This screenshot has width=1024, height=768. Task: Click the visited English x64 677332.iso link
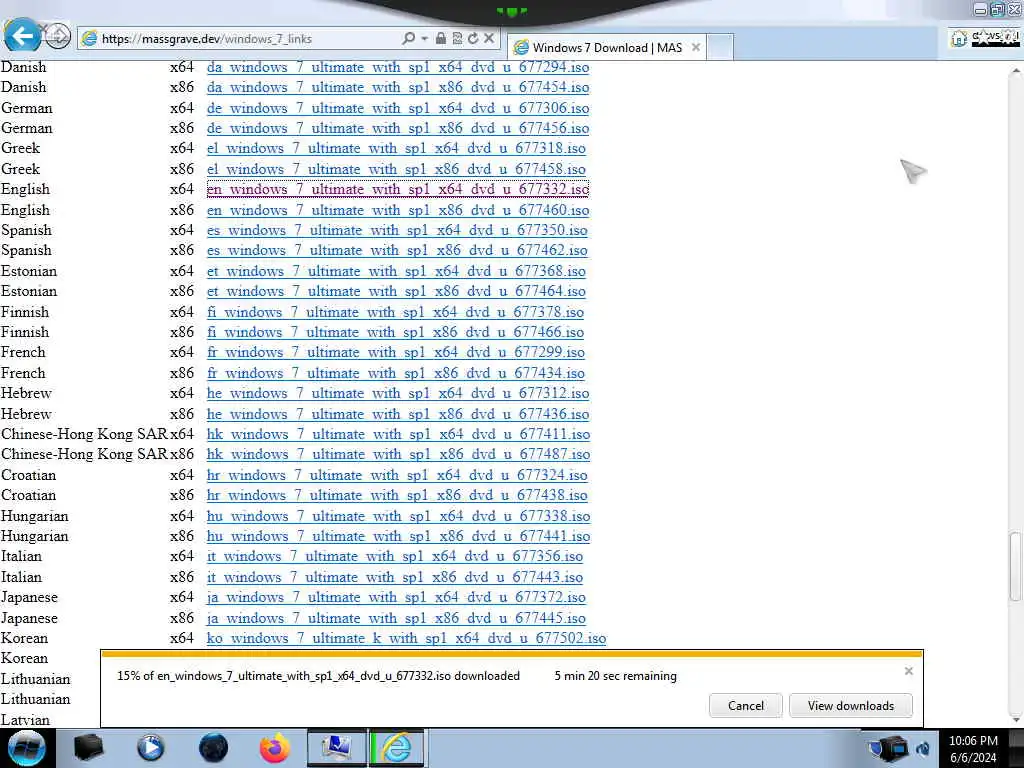(398, 189)
